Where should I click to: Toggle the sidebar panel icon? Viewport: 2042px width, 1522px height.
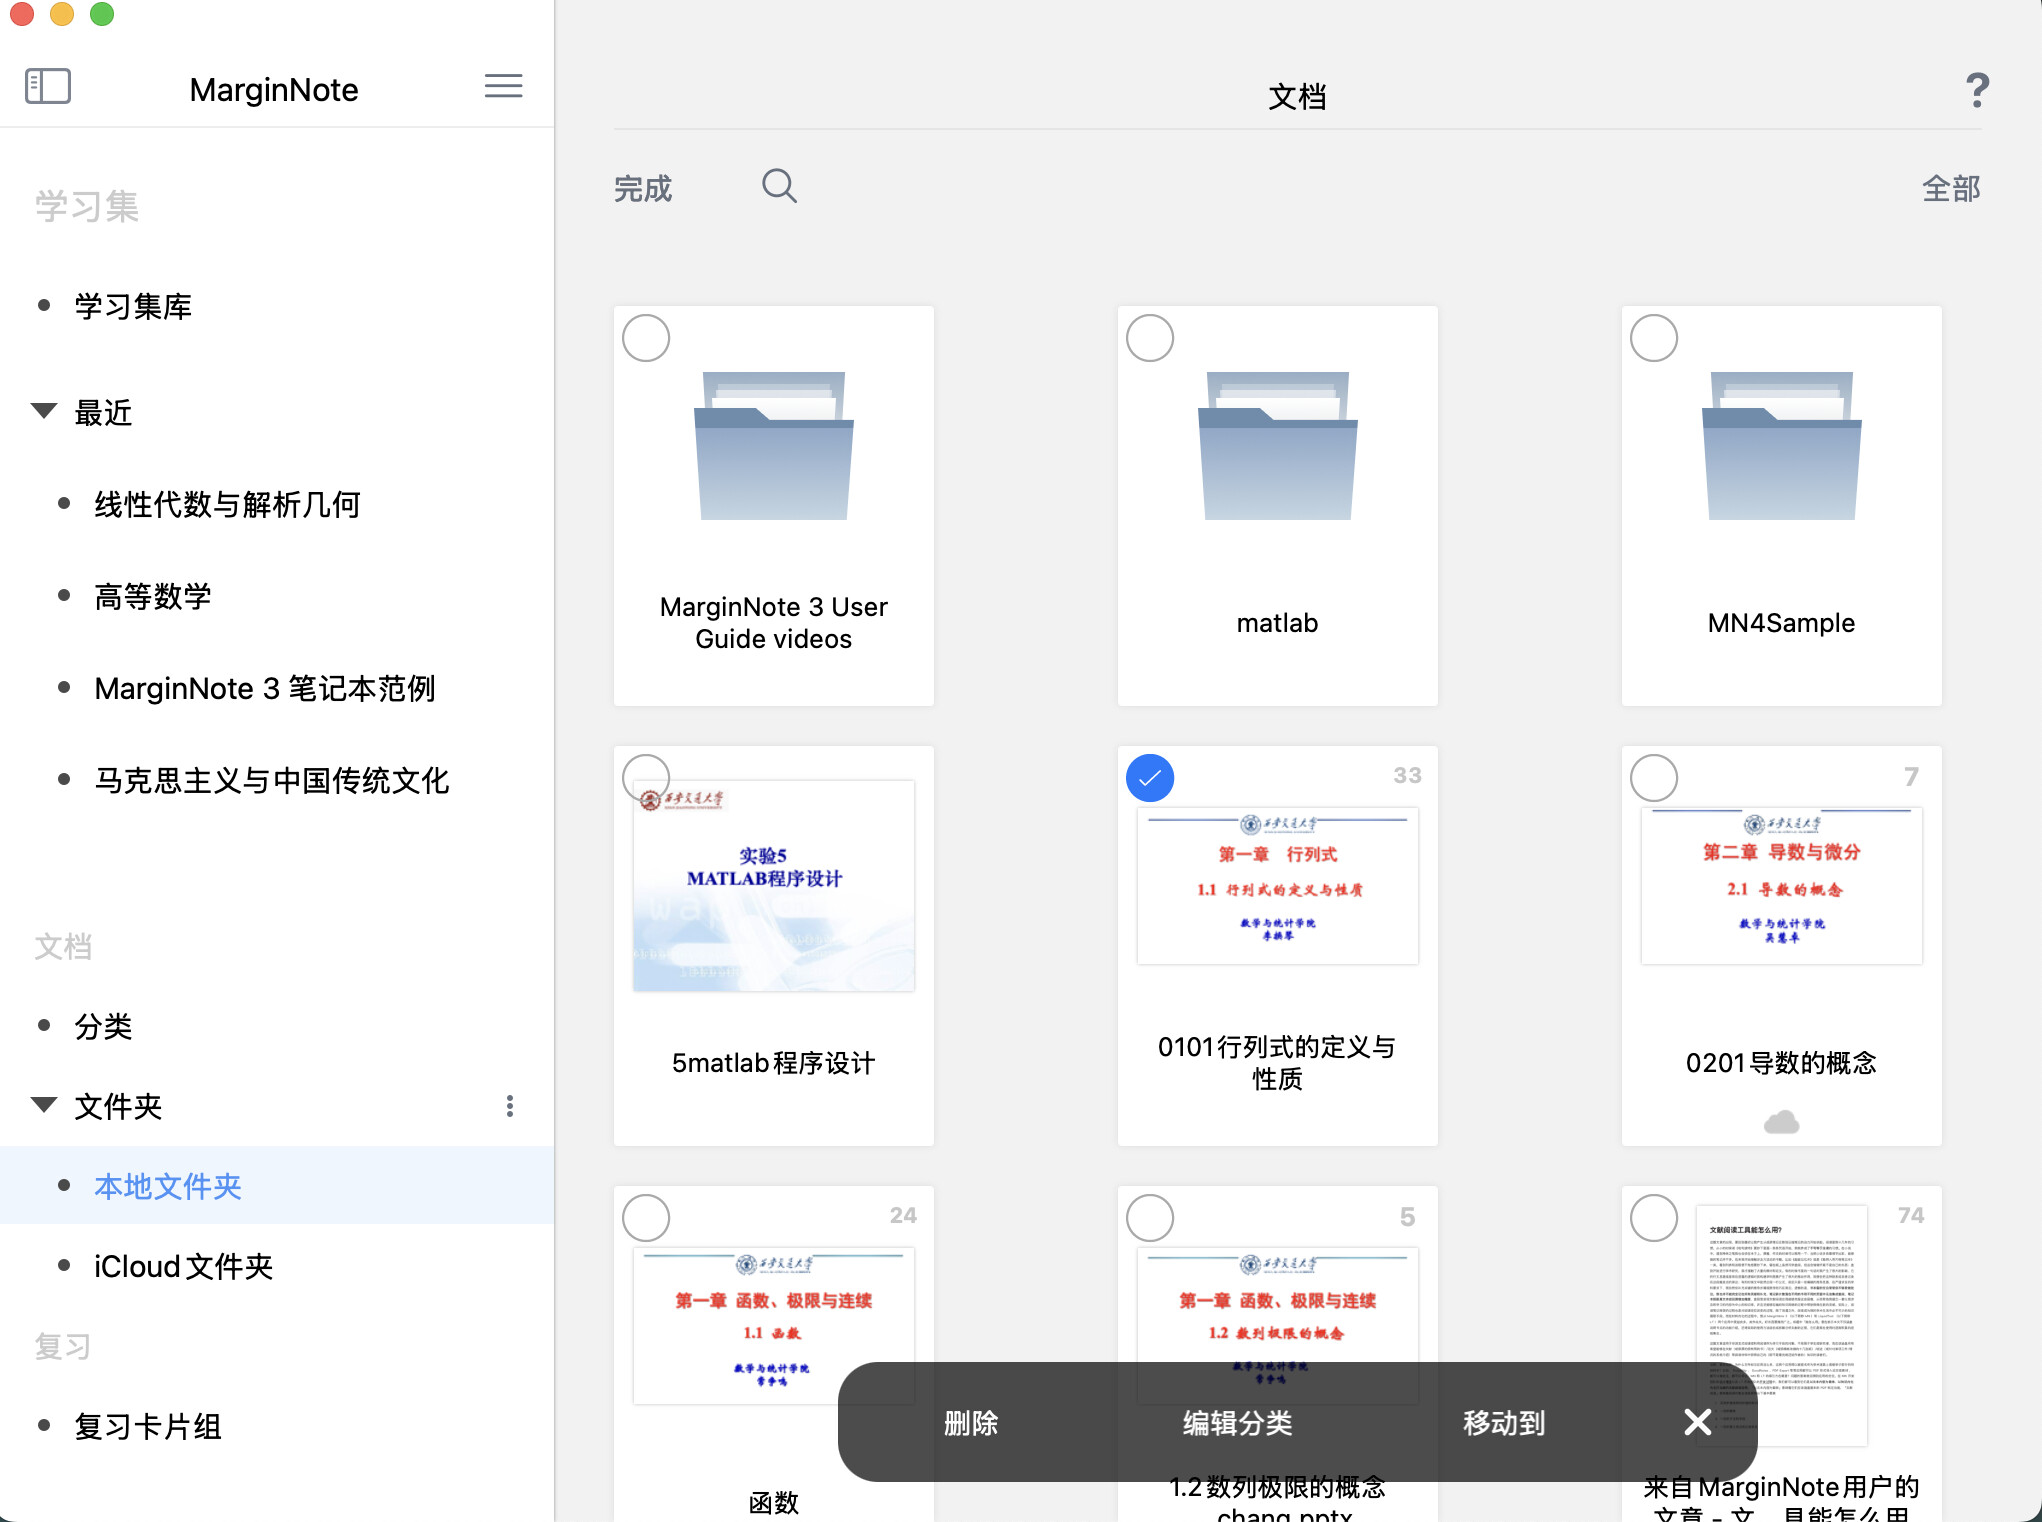[47, 86]
